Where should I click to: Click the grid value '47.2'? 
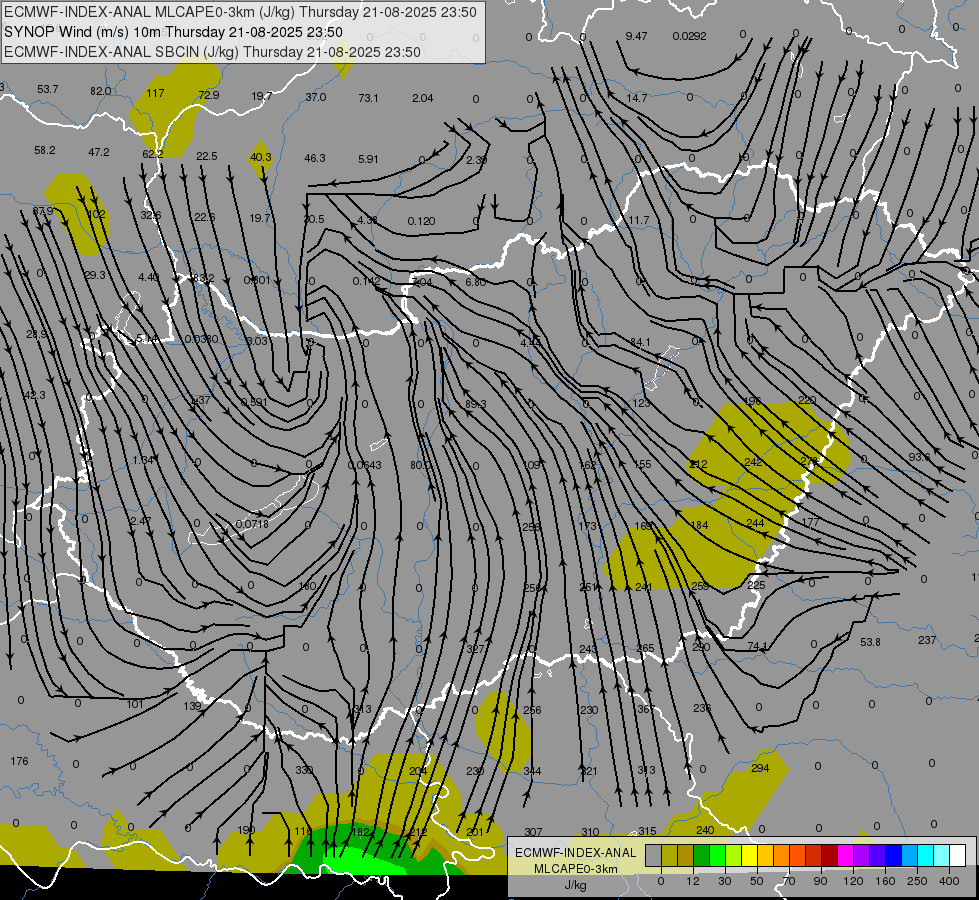point(99,152)
